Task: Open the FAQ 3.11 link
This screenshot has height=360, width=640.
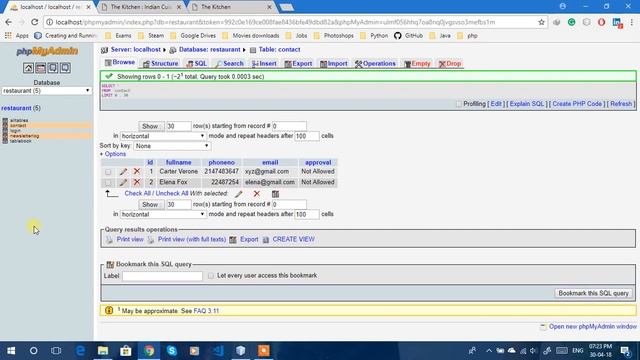Action: coord(206,311)
